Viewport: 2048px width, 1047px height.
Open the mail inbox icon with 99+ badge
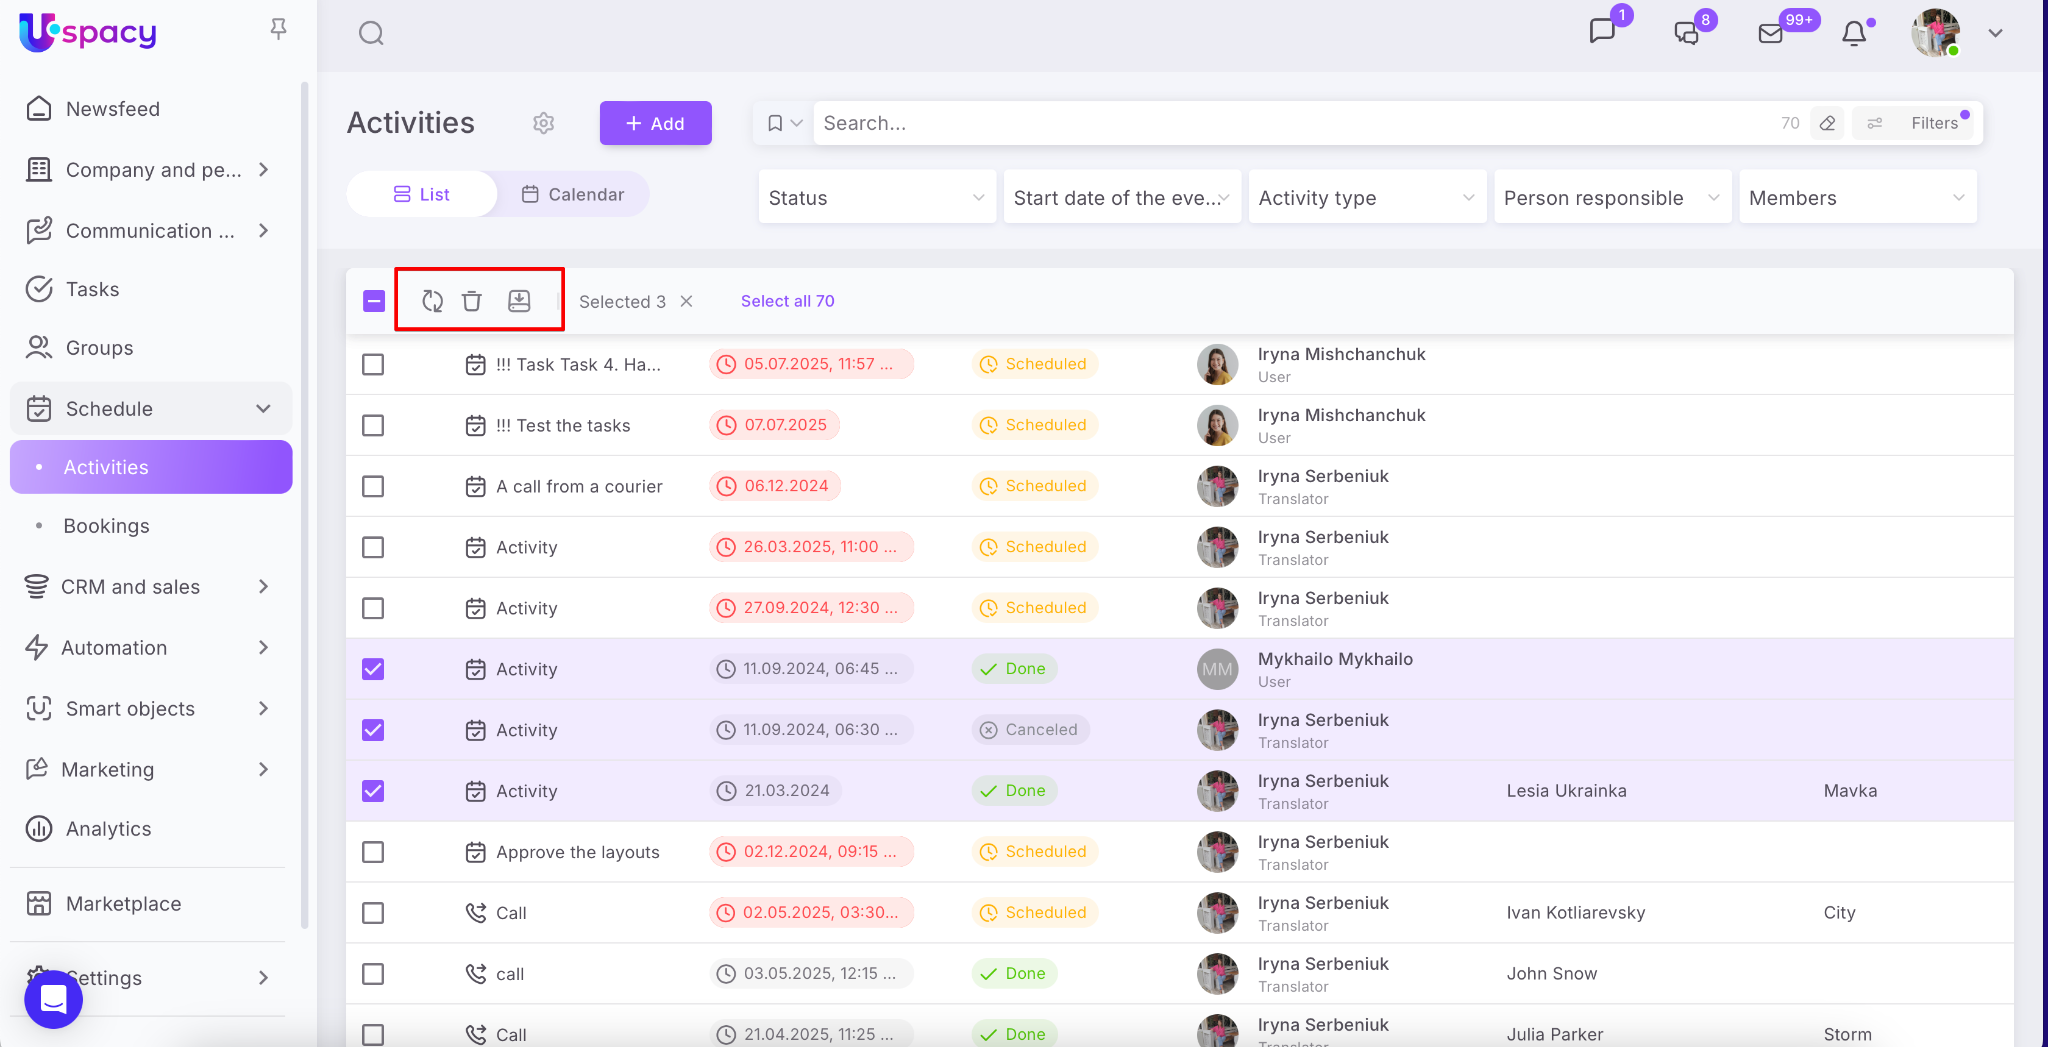[1771, 33]
